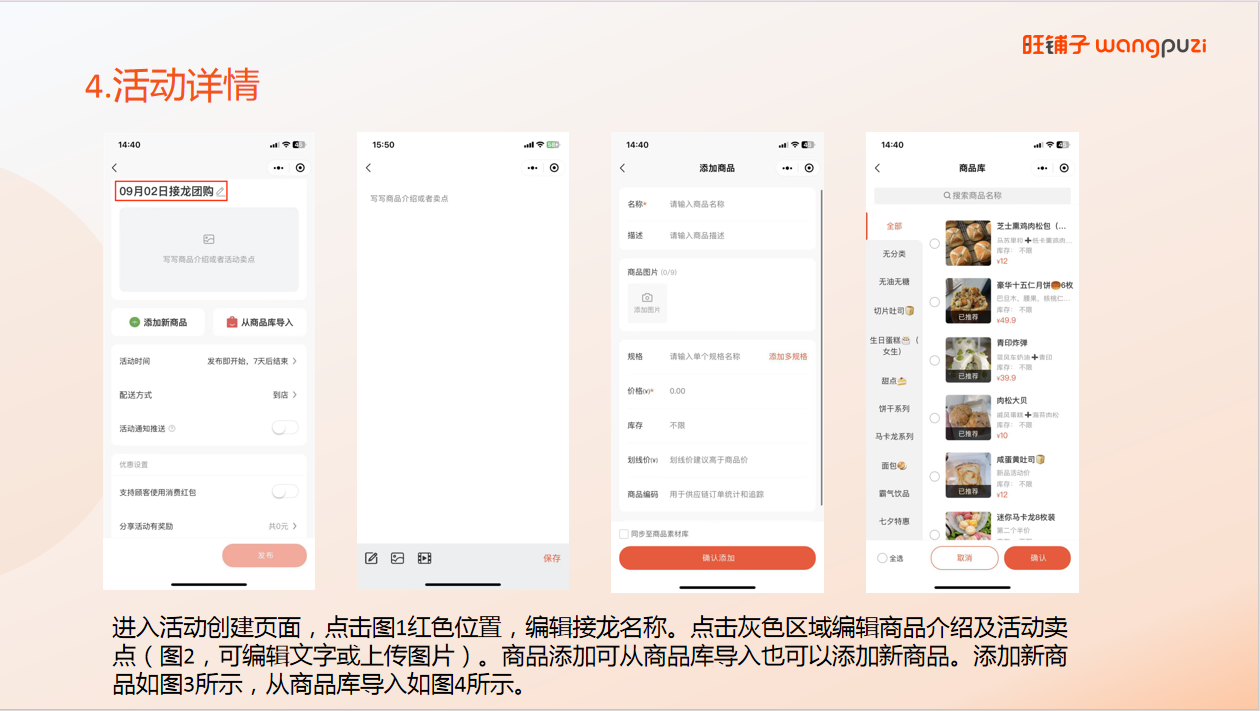
Task: Select the insert video icon in editor toolbar
Action: click(424, 558)
